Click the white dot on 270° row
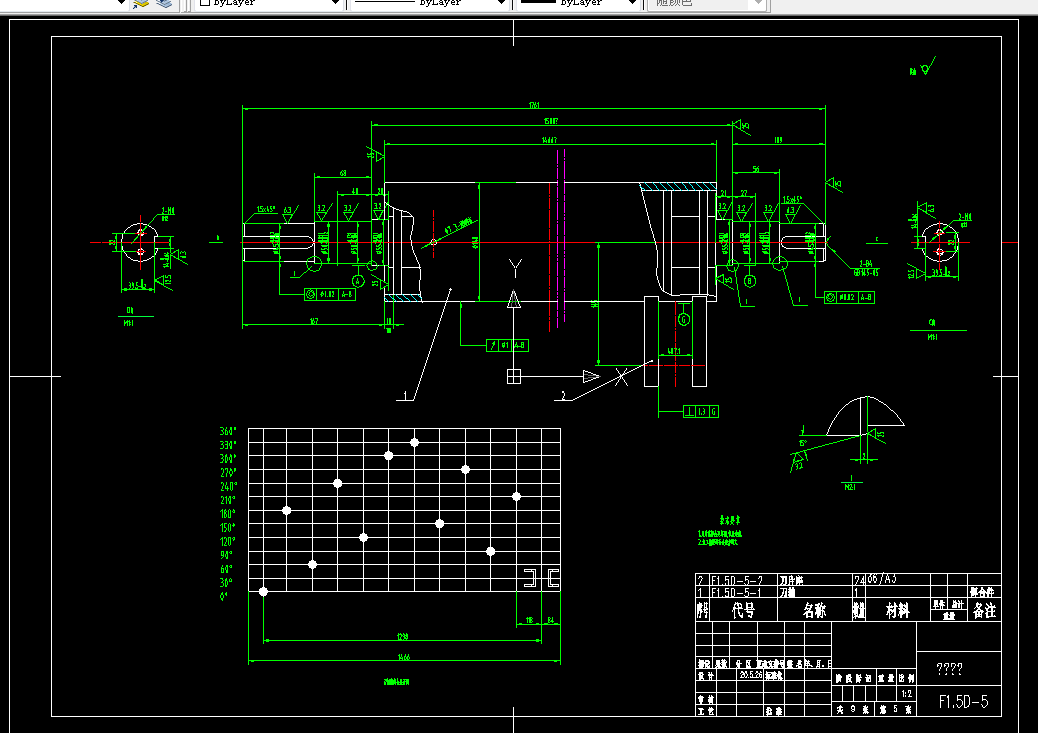This screenshot has height=733, width=1038. pos(465,469)
